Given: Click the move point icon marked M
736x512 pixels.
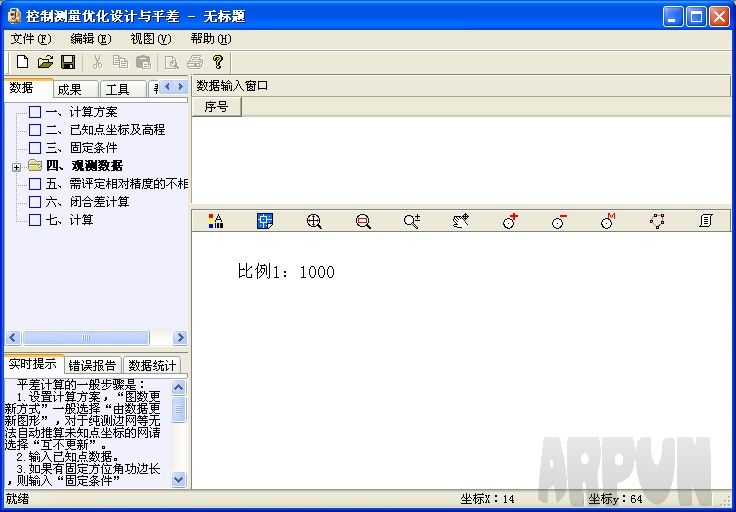Looking at the screenshot, I should click(608, 221).
